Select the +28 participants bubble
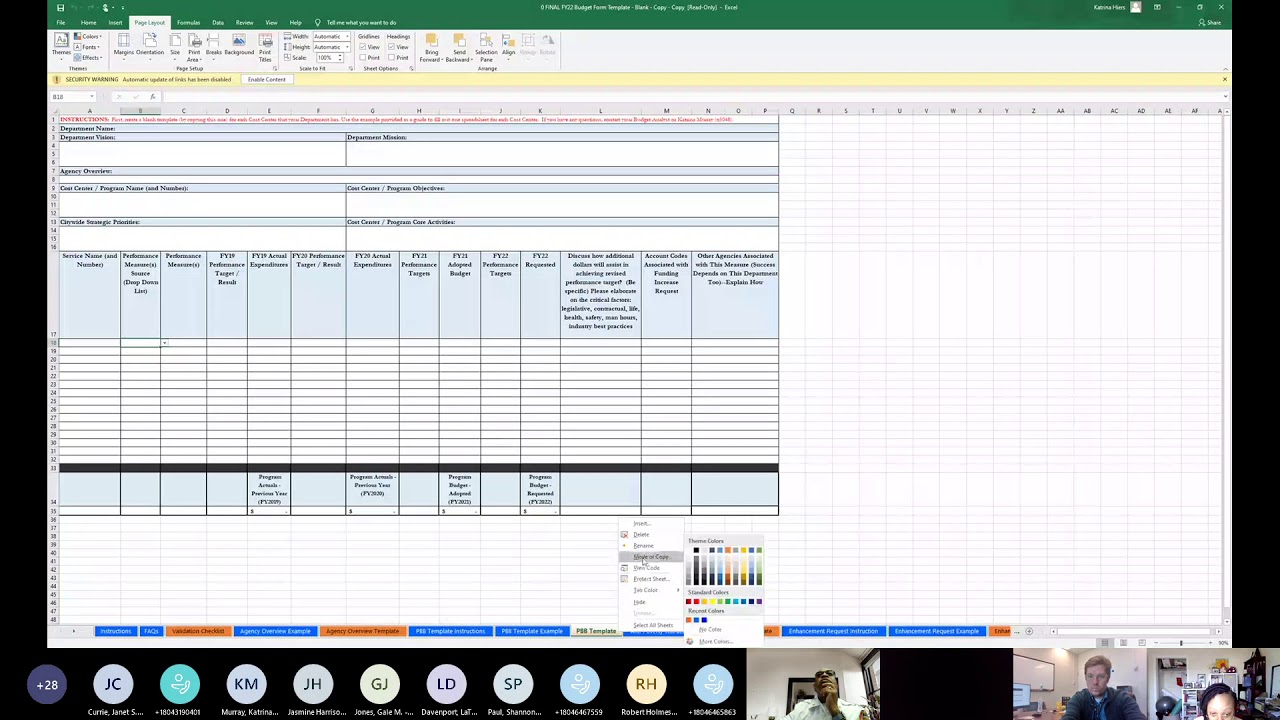The width and height of the screenshot is (1280, 720). [47, 685]
